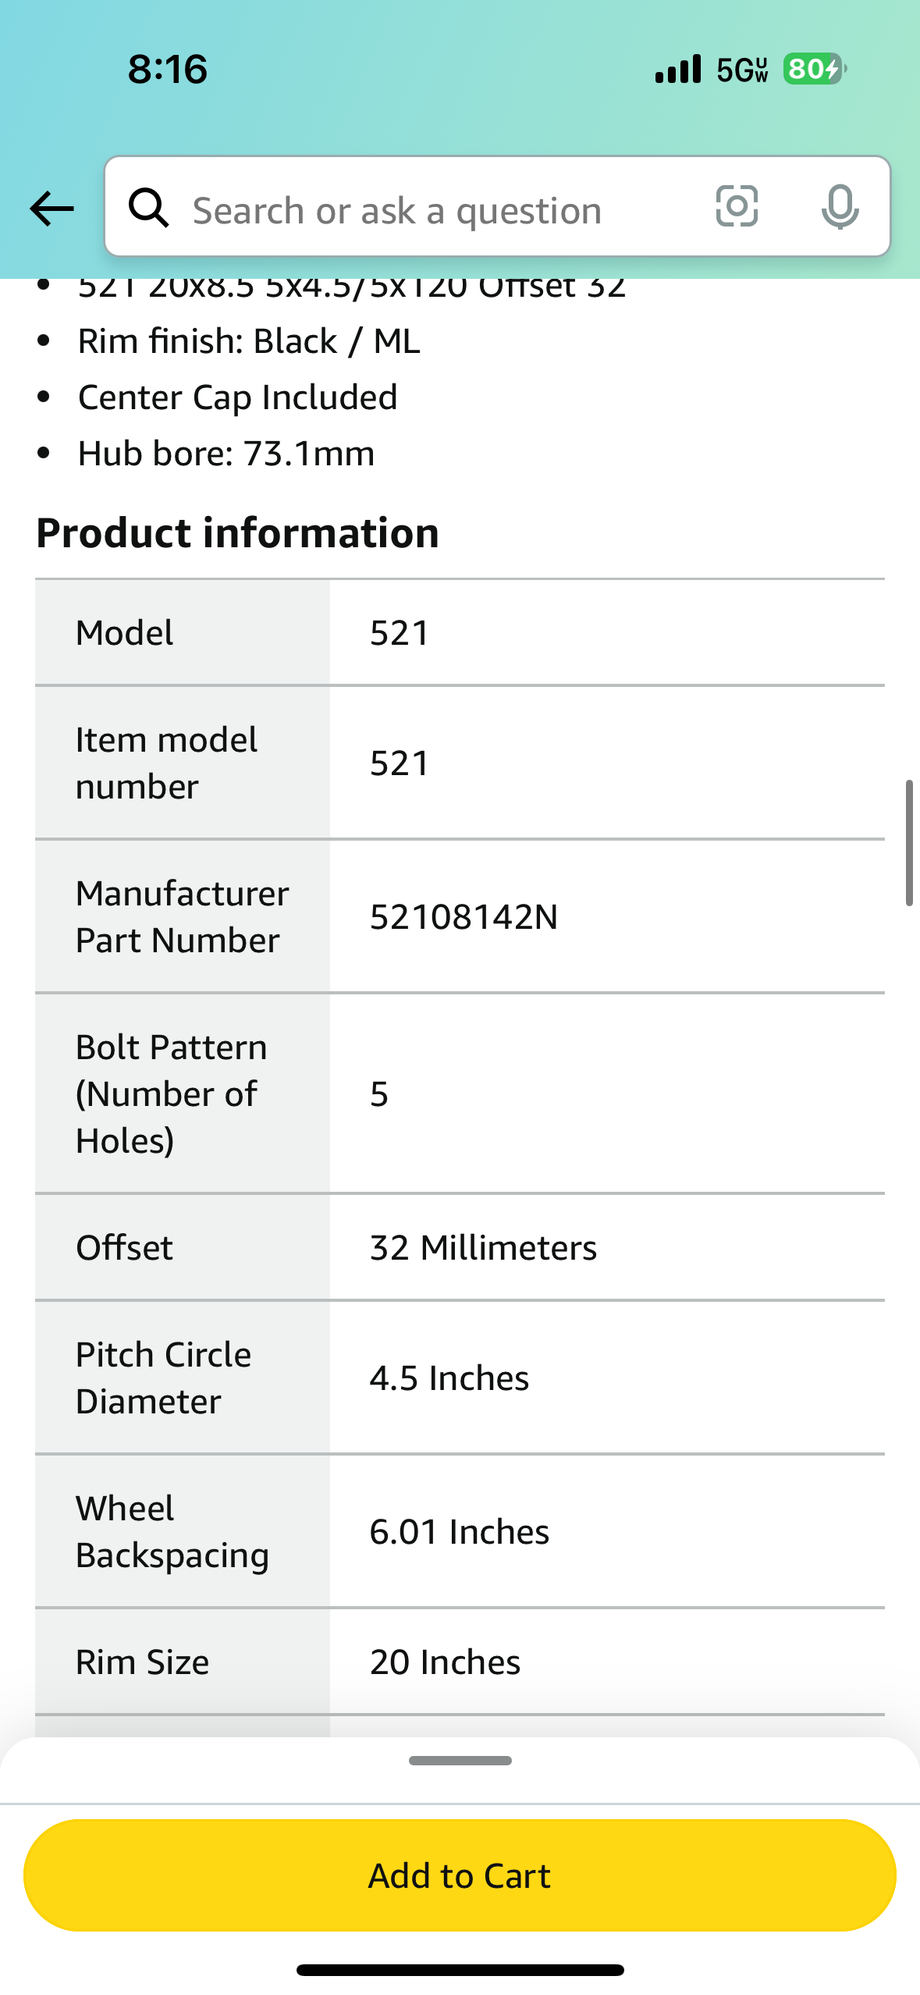Tap the gray bottom sheet drag handle
The height and width of the screenshot is (1995, 920).
click(460, 1760)
